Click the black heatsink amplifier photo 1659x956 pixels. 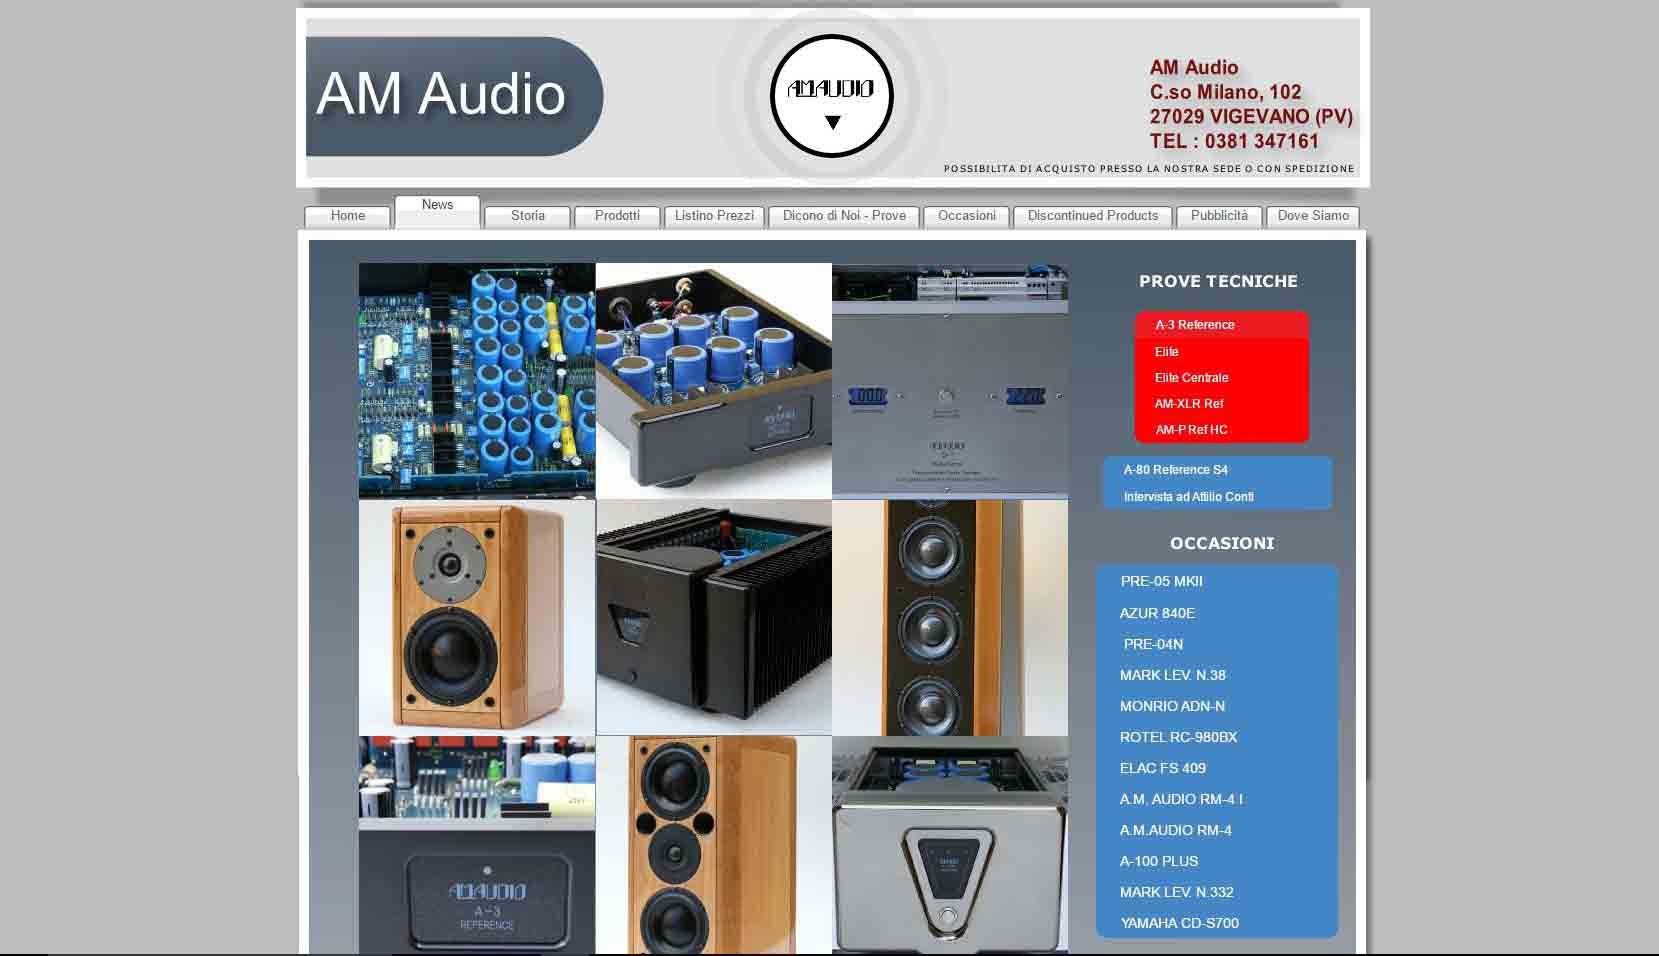pyautogui.click(x=714, y=618)
